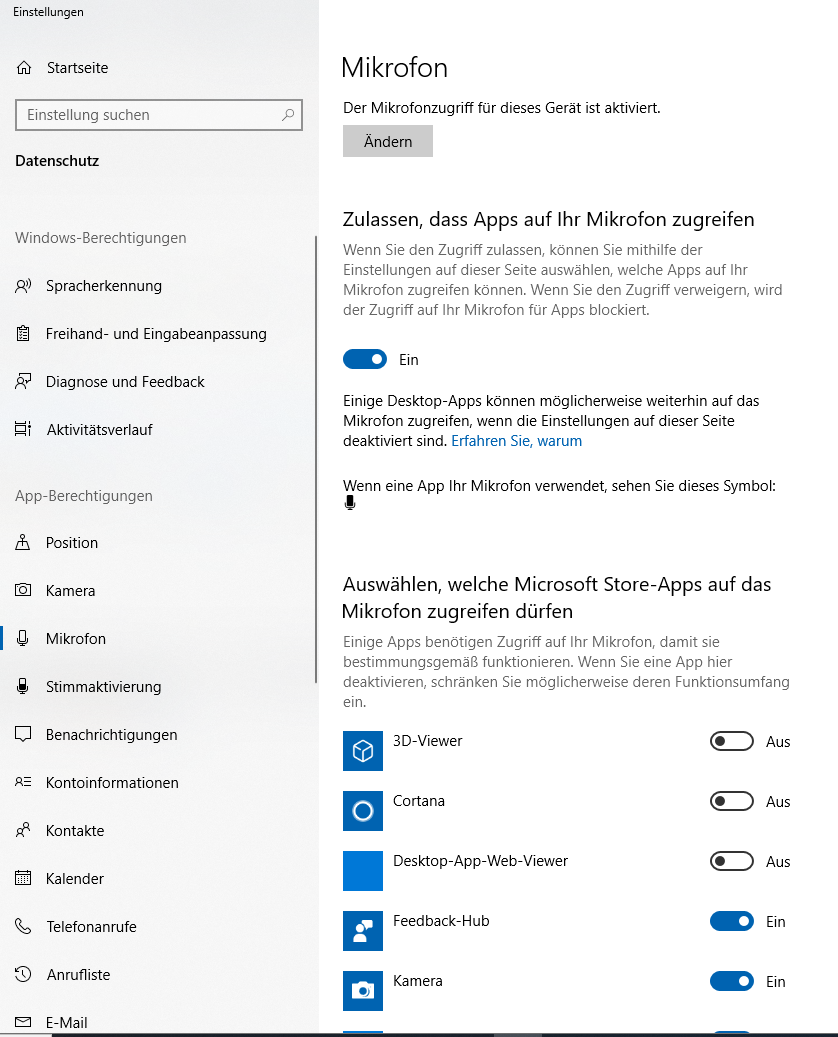
Task: Click the Kamera sidebar icon
Action: (23, 590)
